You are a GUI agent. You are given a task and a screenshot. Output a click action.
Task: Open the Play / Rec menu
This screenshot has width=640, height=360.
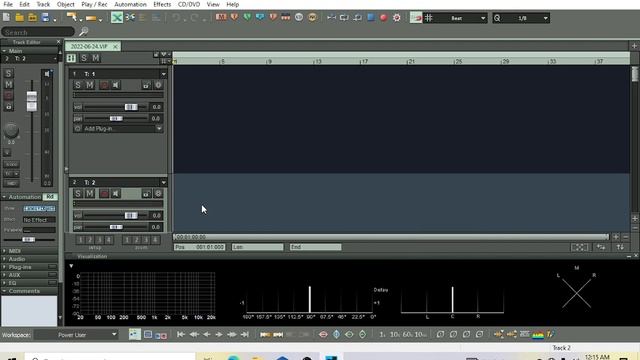click(x=94, y=4)
